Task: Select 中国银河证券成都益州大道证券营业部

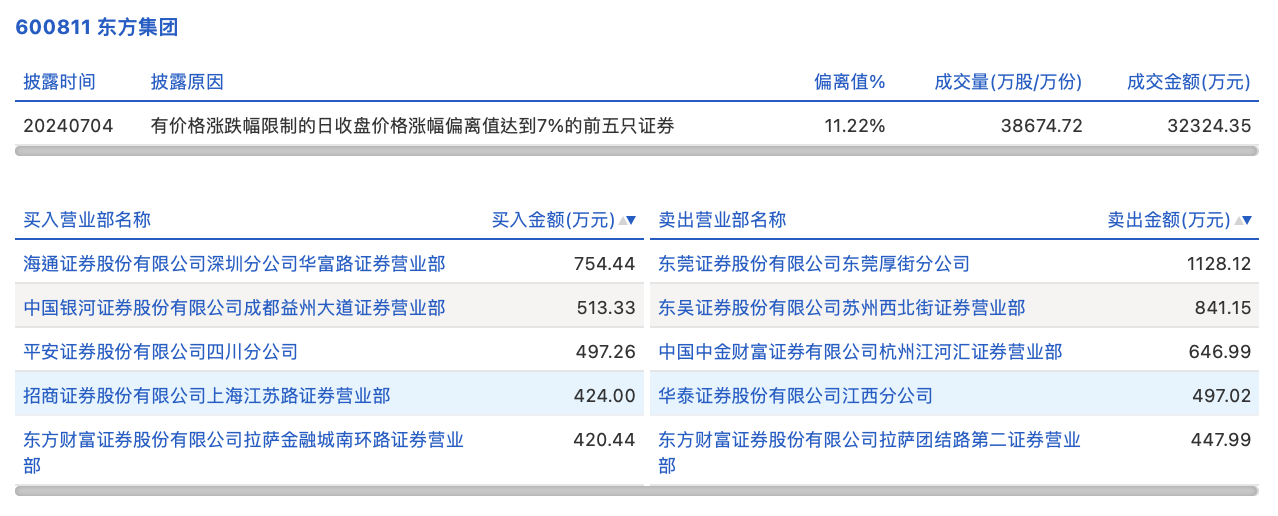Action: pyautogui.click(x=235, y=308)
